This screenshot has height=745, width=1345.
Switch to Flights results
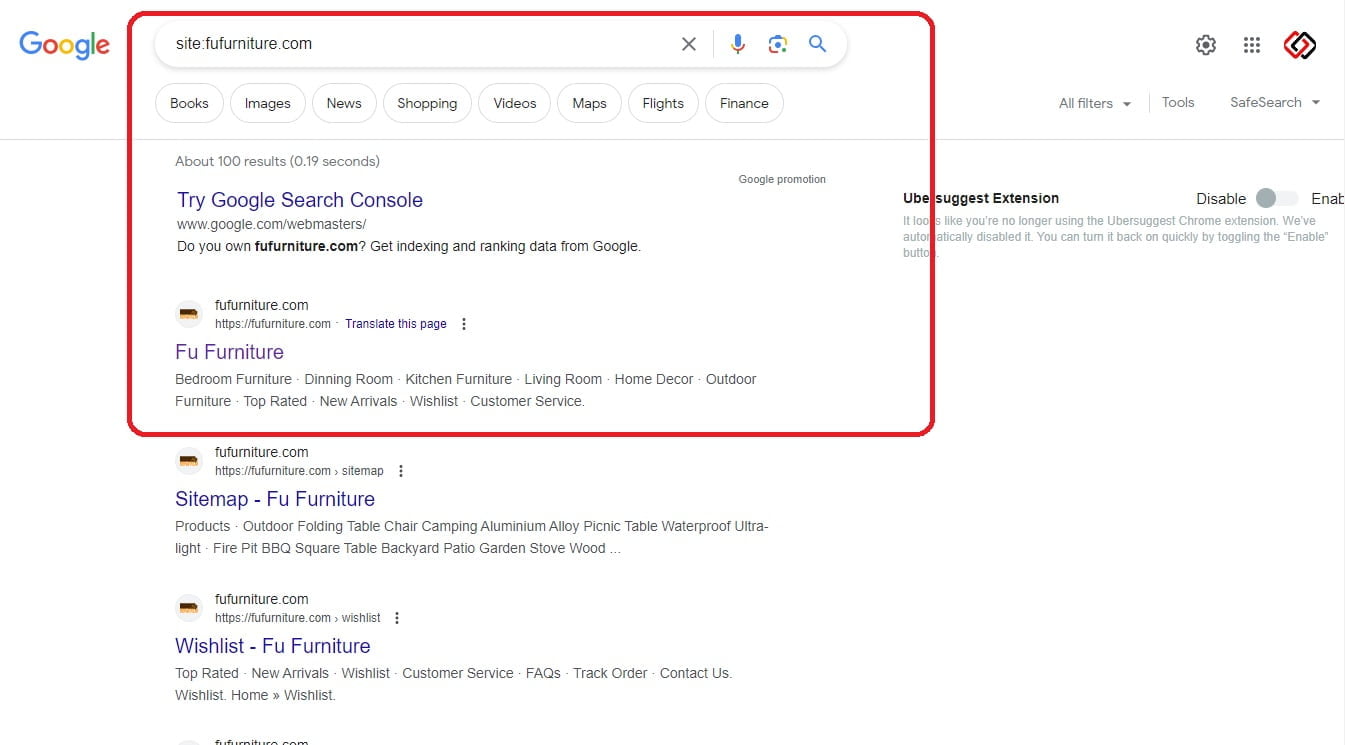pos(663,103)
